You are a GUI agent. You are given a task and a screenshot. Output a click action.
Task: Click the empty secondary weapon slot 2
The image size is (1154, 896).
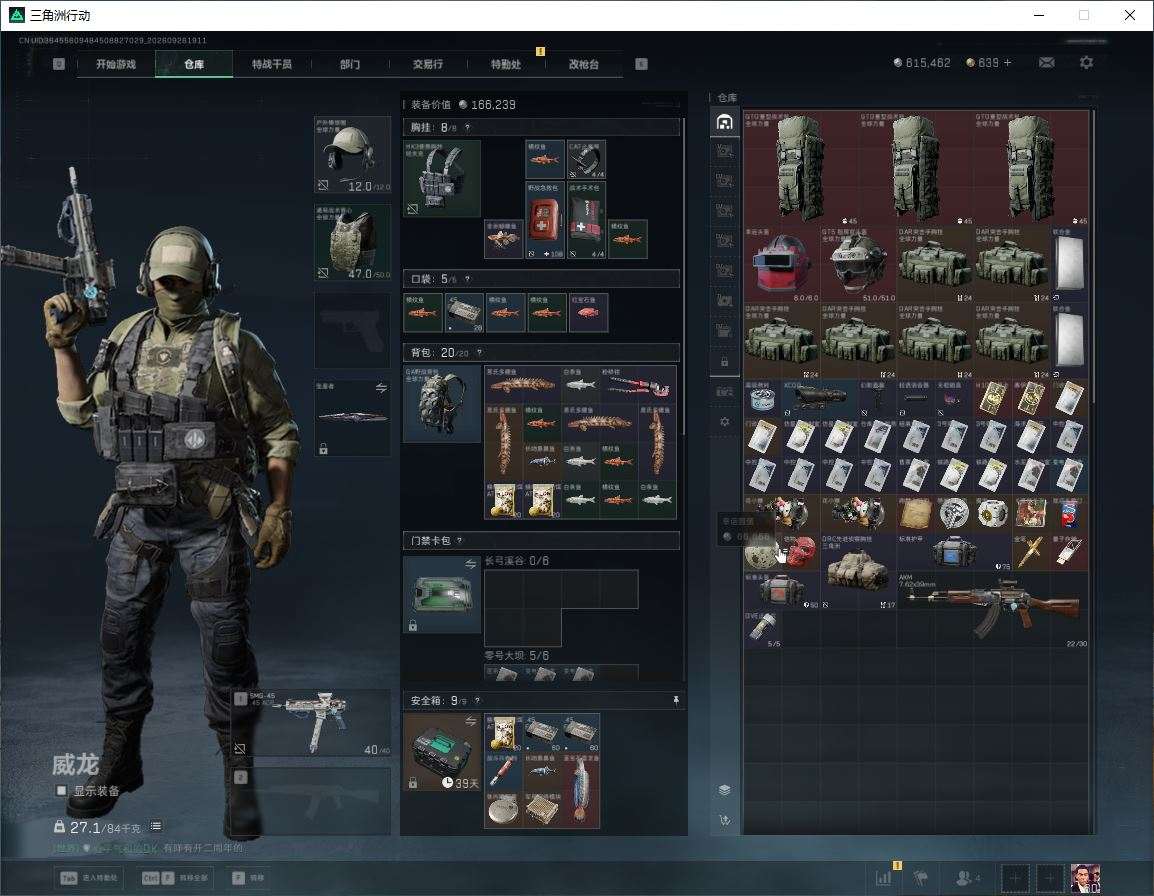click(x=311, y=801)
